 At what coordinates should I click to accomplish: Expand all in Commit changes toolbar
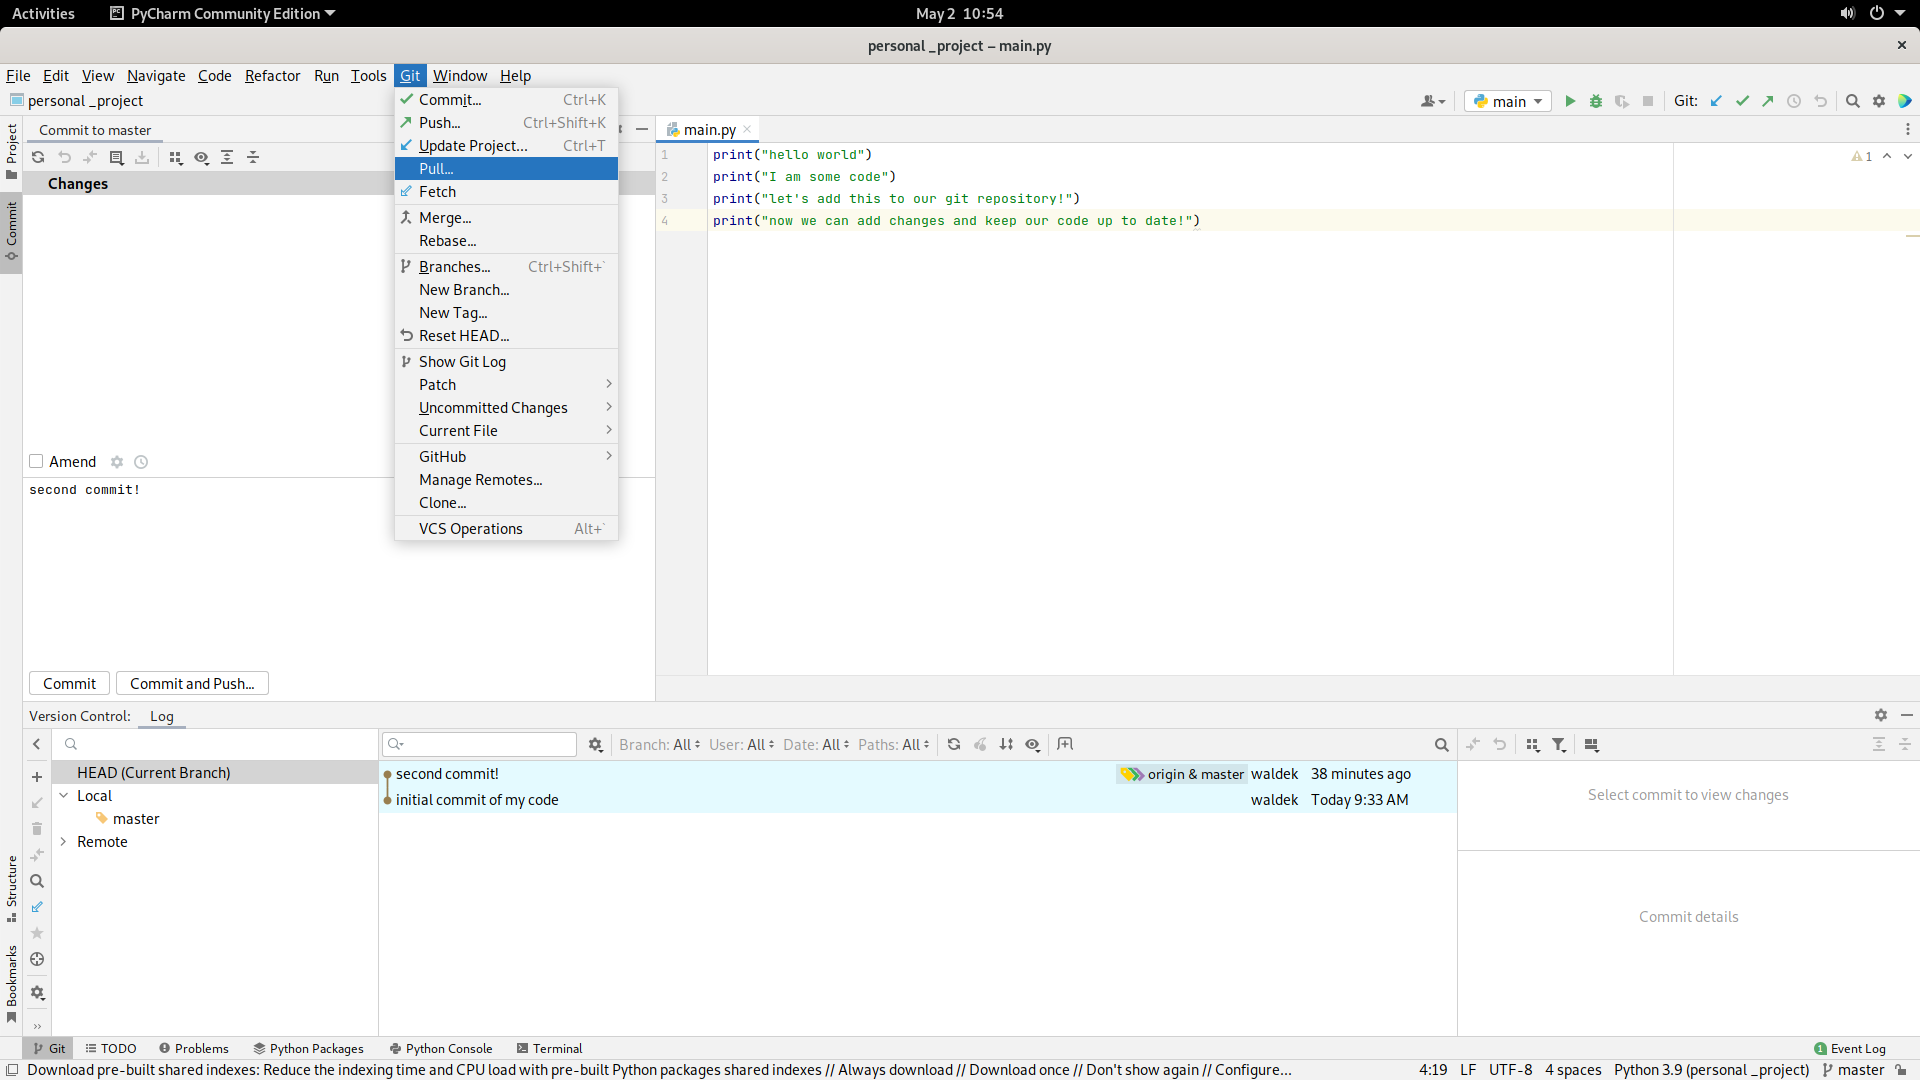[x=227, y=157]
